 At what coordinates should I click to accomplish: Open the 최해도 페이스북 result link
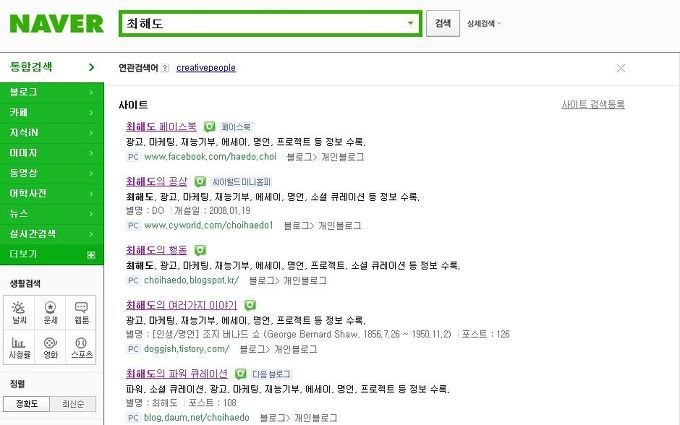pos(161,127)
